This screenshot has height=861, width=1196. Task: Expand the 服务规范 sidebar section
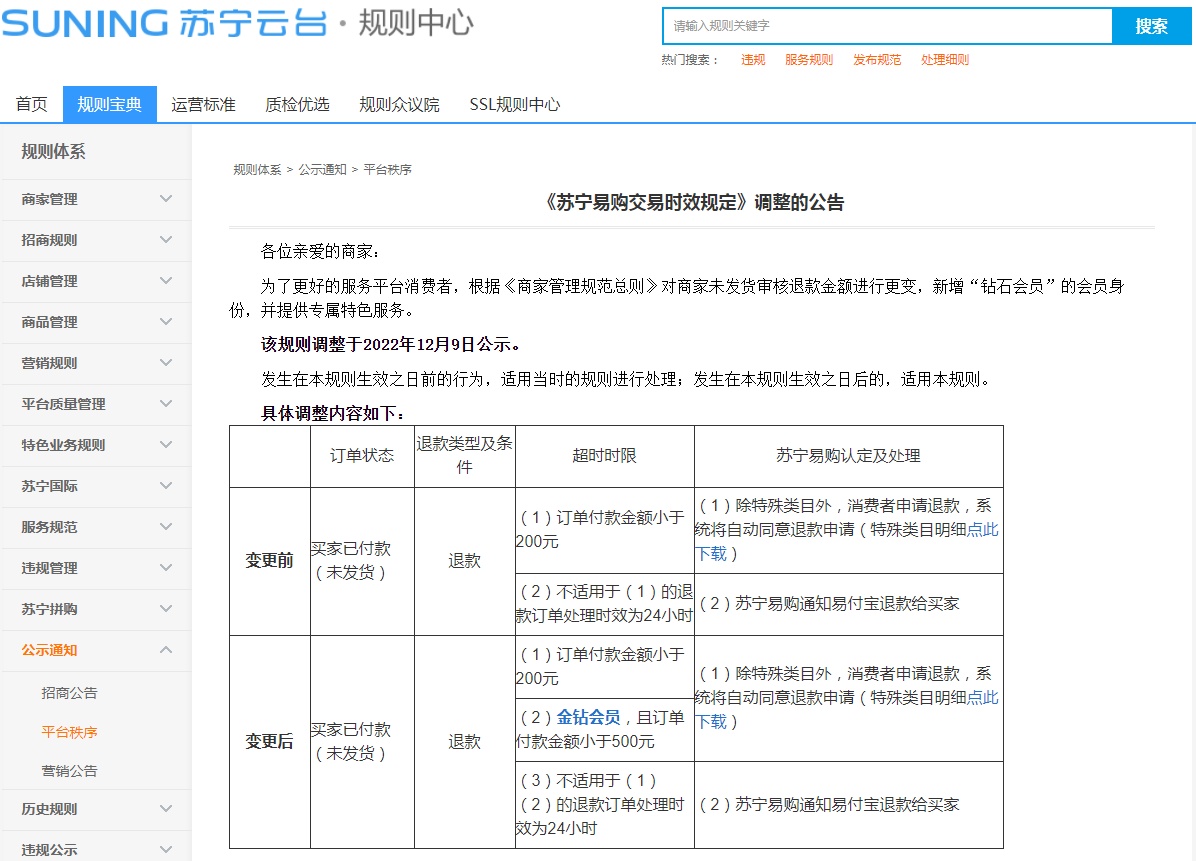tap(96, 528)
